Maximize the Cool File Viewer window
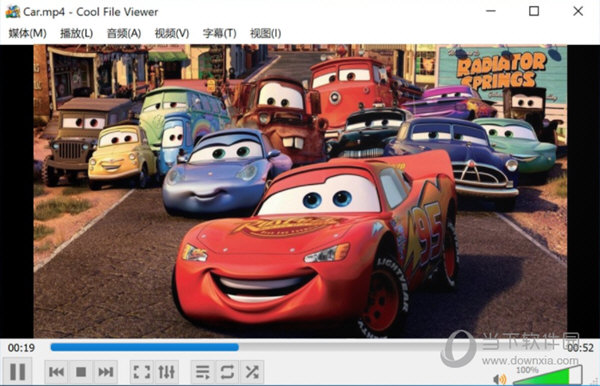This screenshot has height=386, width=600. pyautogui.click(x=534, y=11)
